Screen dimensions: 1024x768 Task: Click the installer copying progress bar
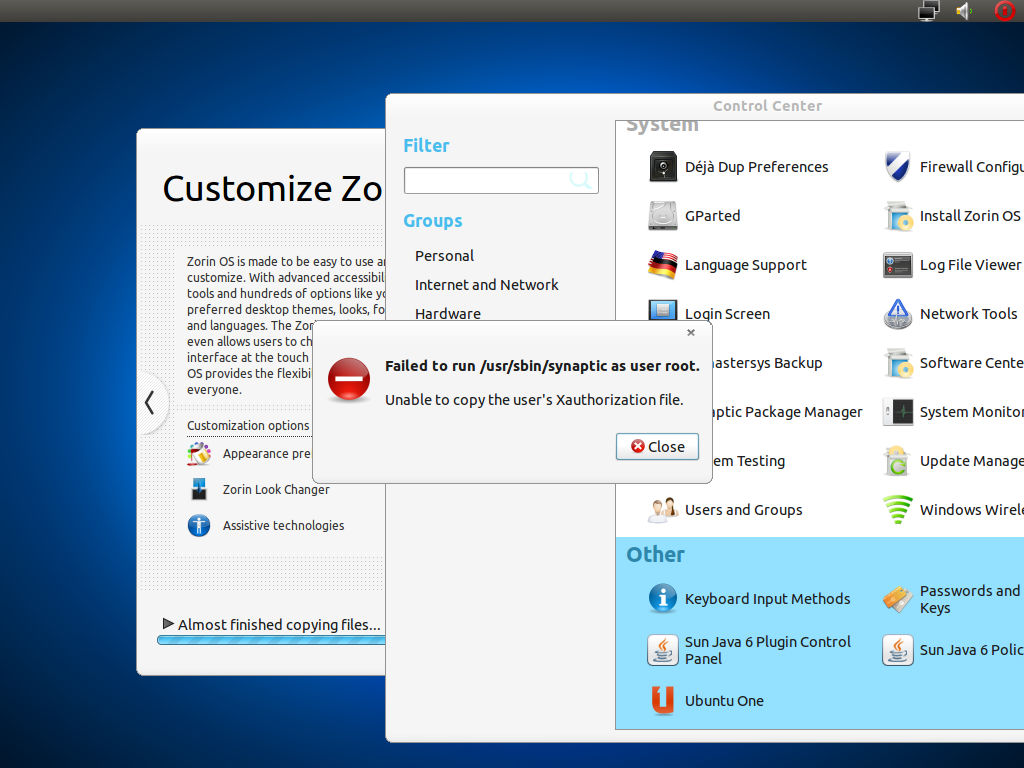(x=272, y=640)
